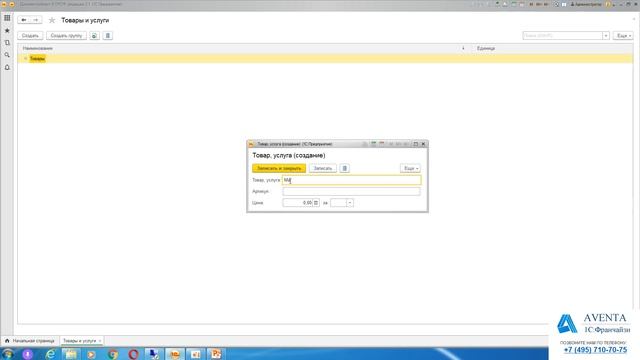Click into the Товар, услуга name field
The height and width of the screenshot is (360, 640).
(x=351, y=180)
